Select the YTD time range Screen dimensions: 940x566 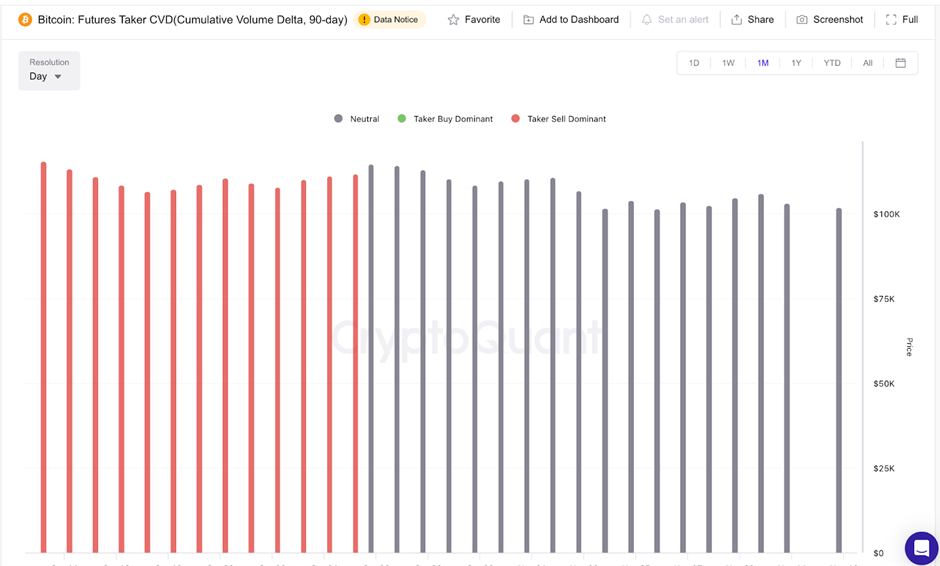(x=831, y=63)
